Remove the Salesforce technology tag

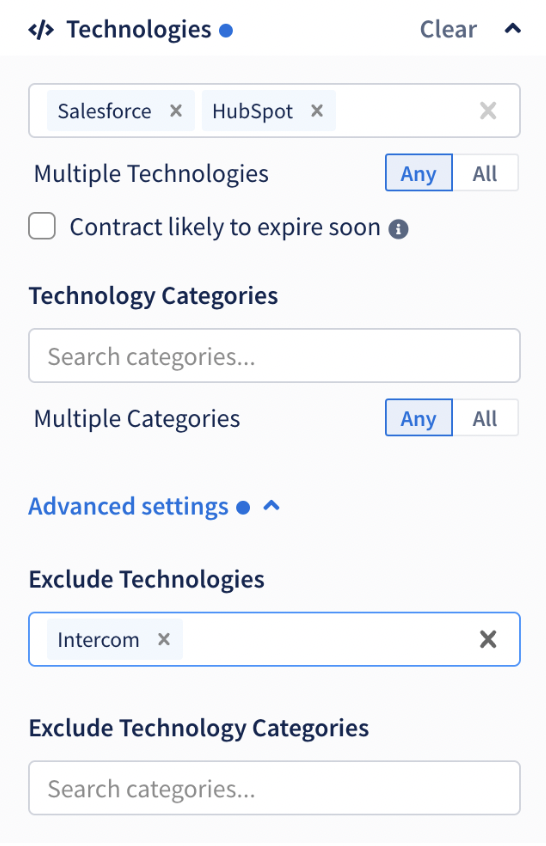click(x=176, y=111)
